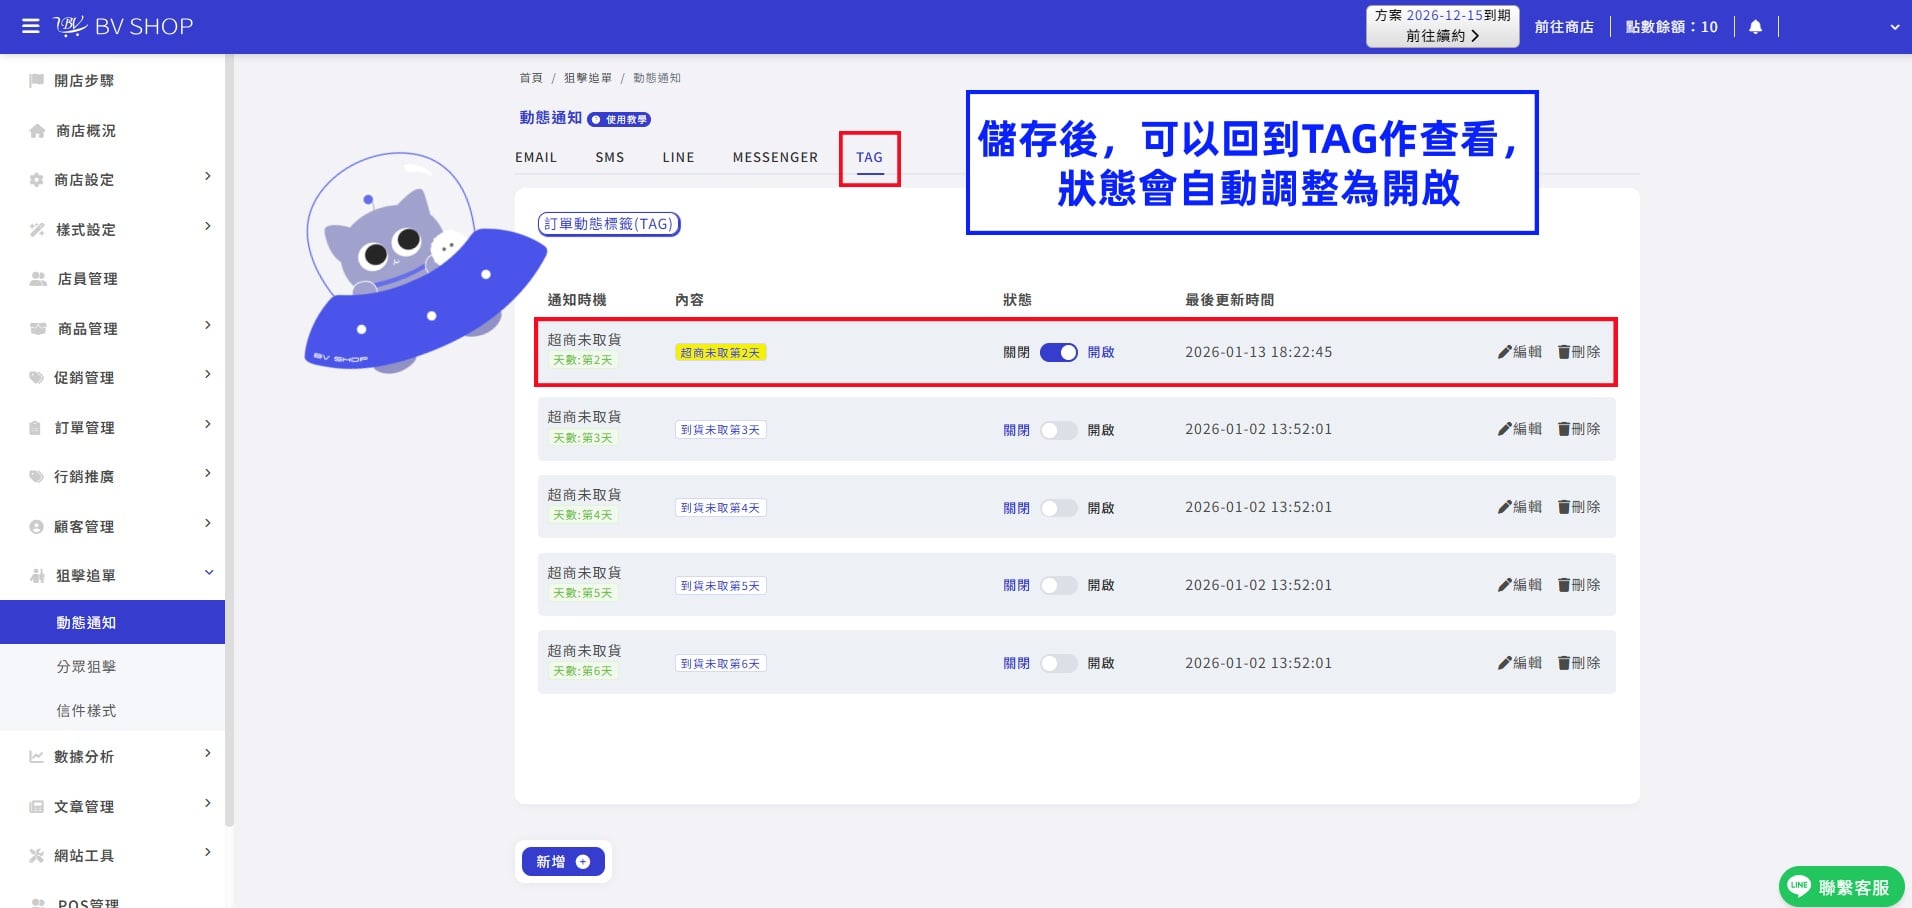Click the 開店步驟 flag icon

[37, 81]
